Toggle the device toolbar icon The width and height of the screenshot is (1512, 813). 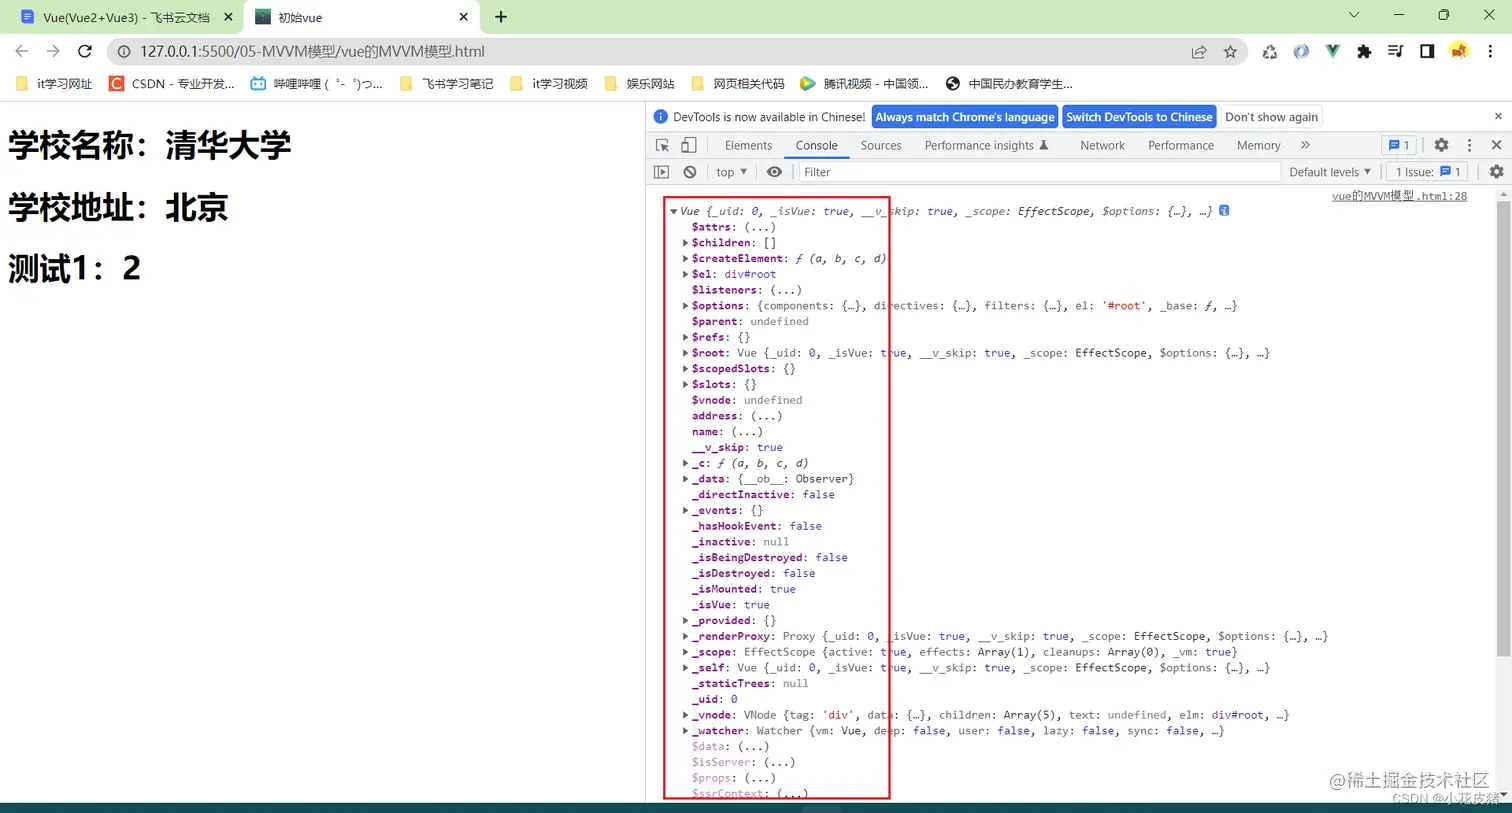click(689, 145)
